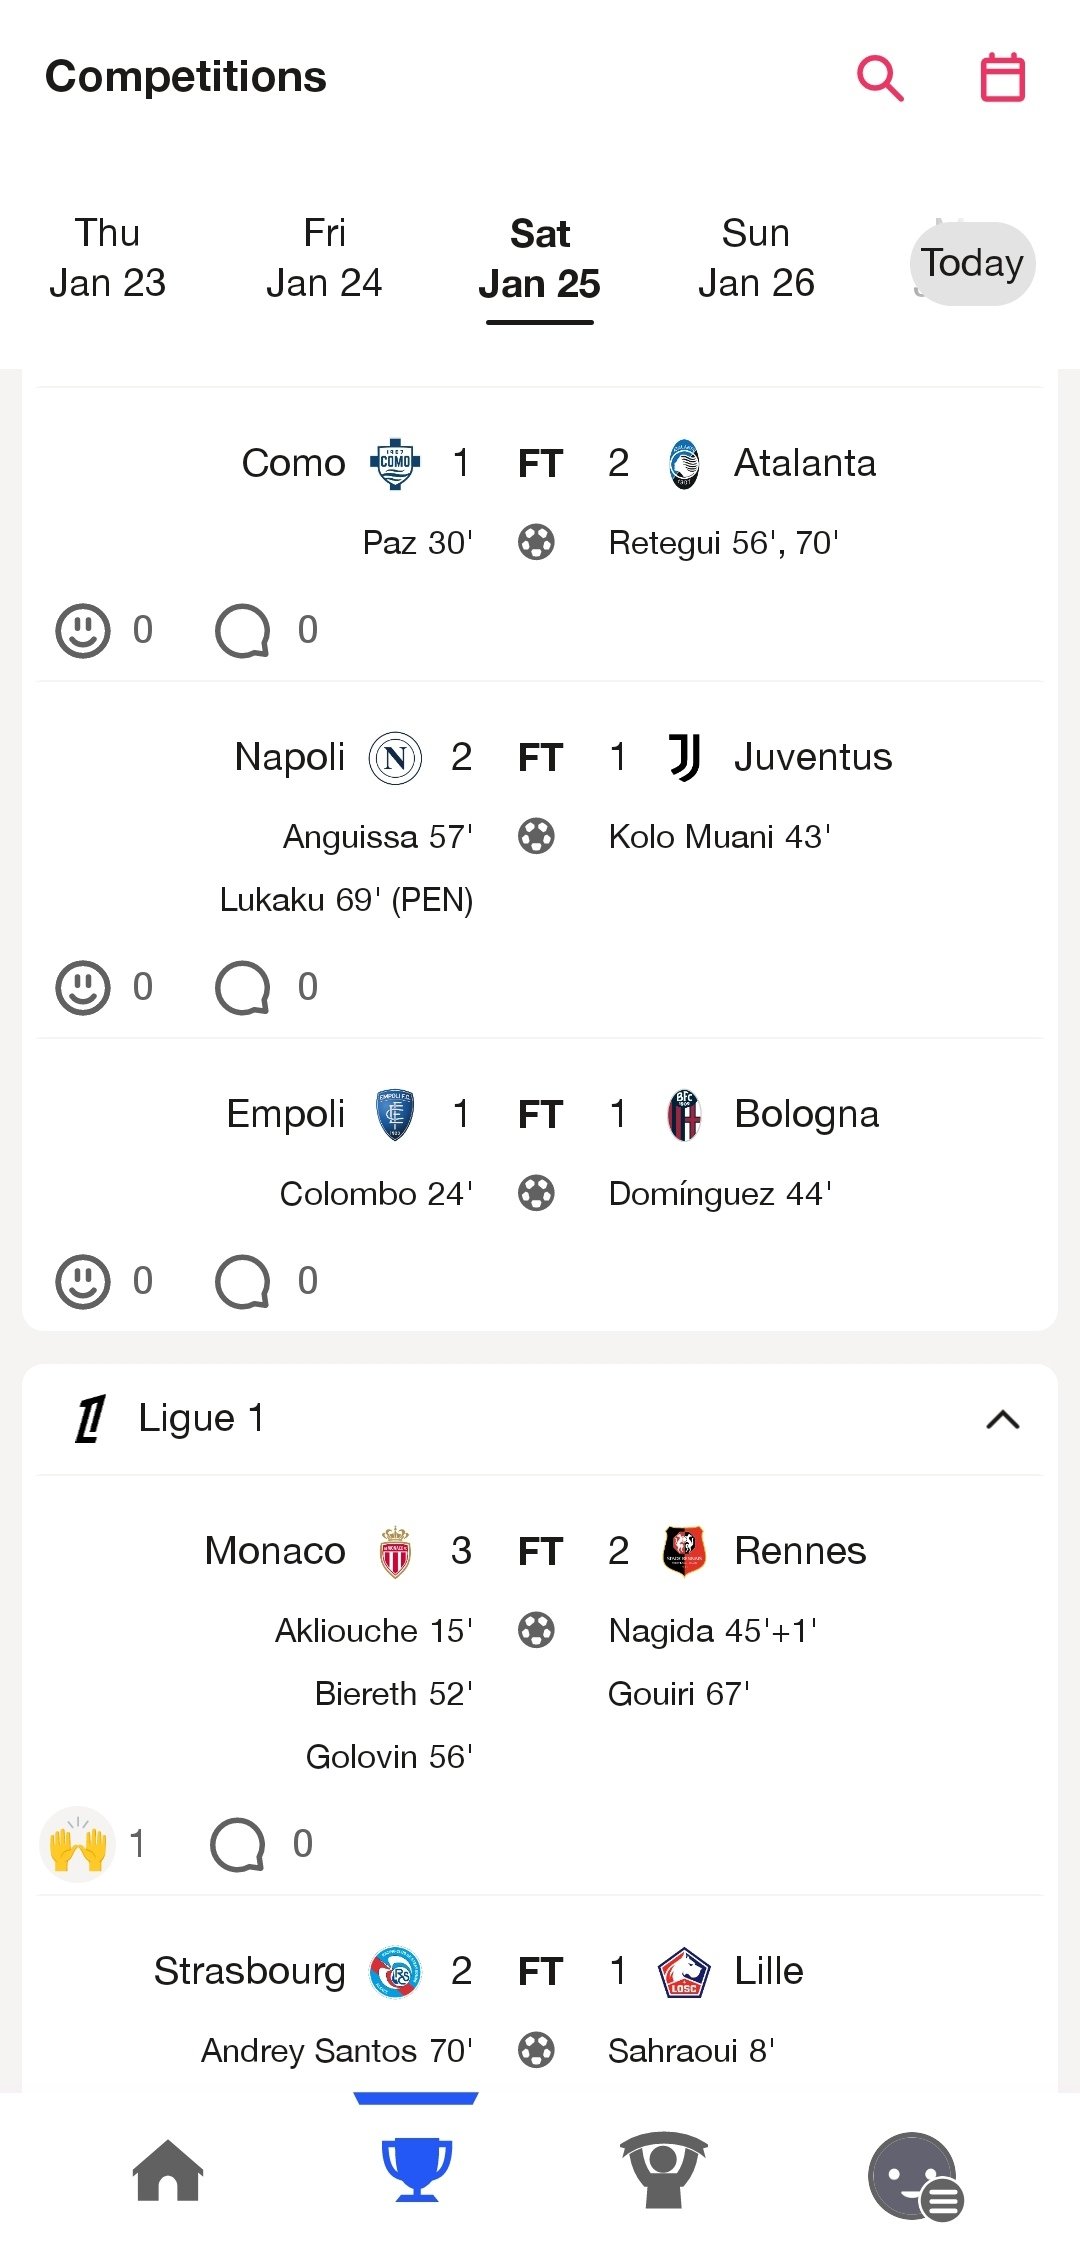Open Napoli vs Juventus match details

(540, 757)
